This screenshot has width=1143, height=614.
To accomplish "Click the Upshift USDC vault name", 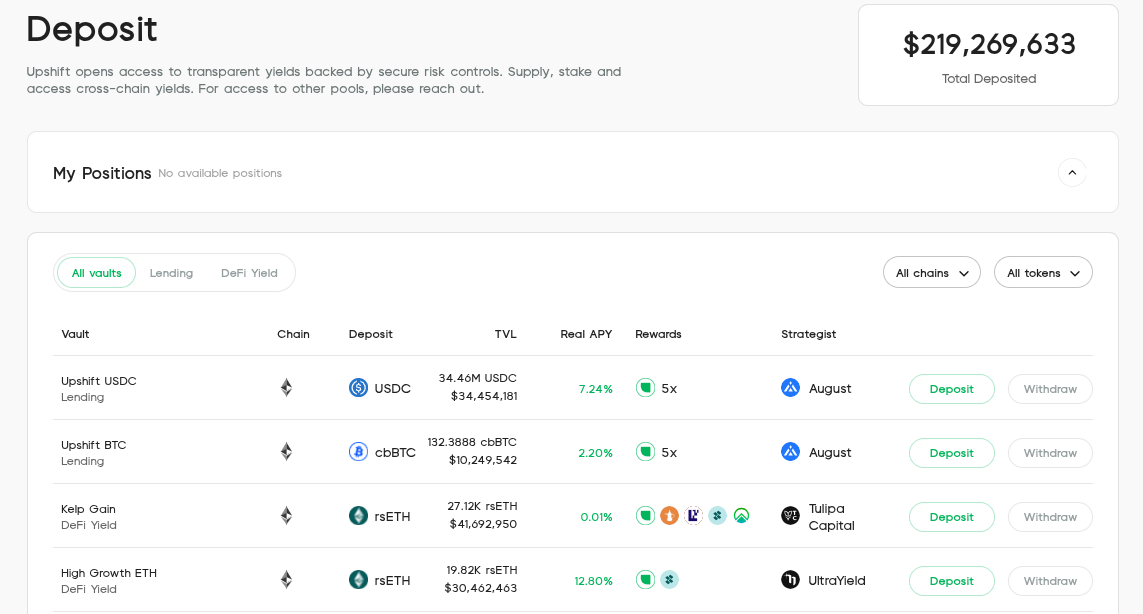I will [98, 381].
